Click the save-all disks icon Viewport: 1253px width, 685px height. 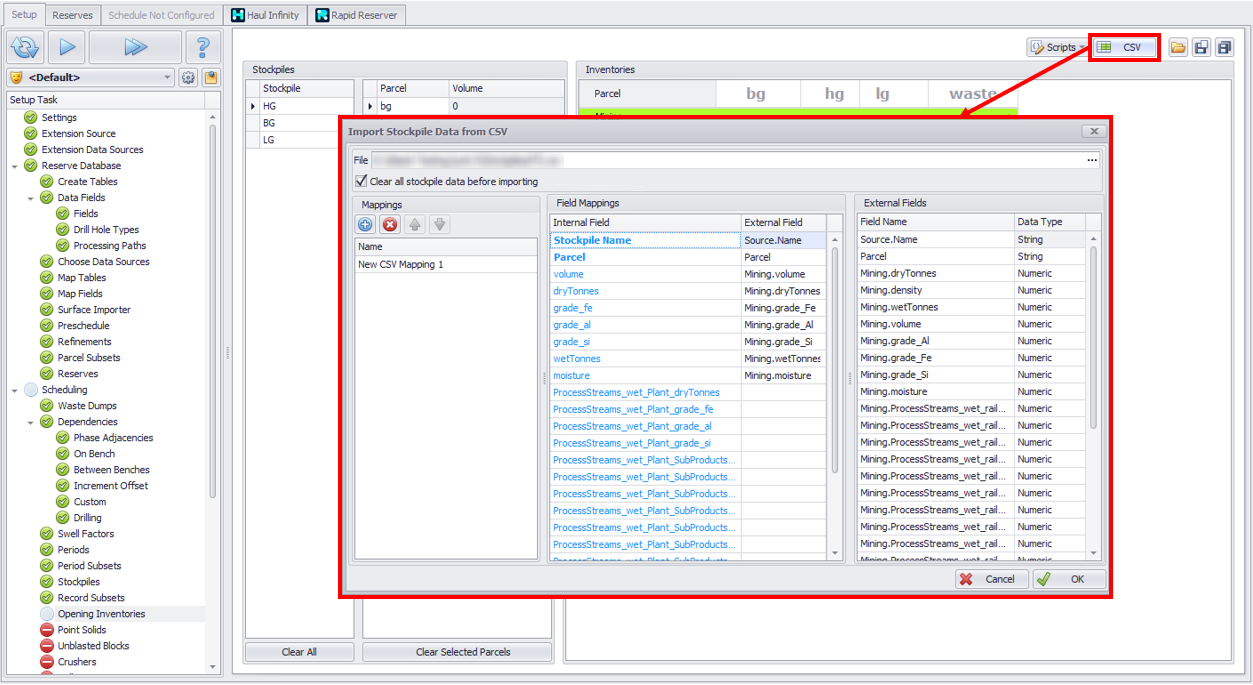1224,47
